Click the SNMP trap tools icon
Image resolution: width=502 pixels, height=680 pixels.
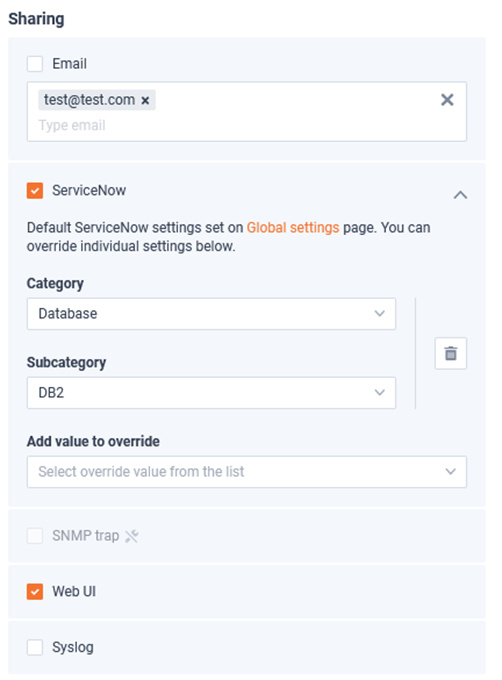(x=131, y=536)
